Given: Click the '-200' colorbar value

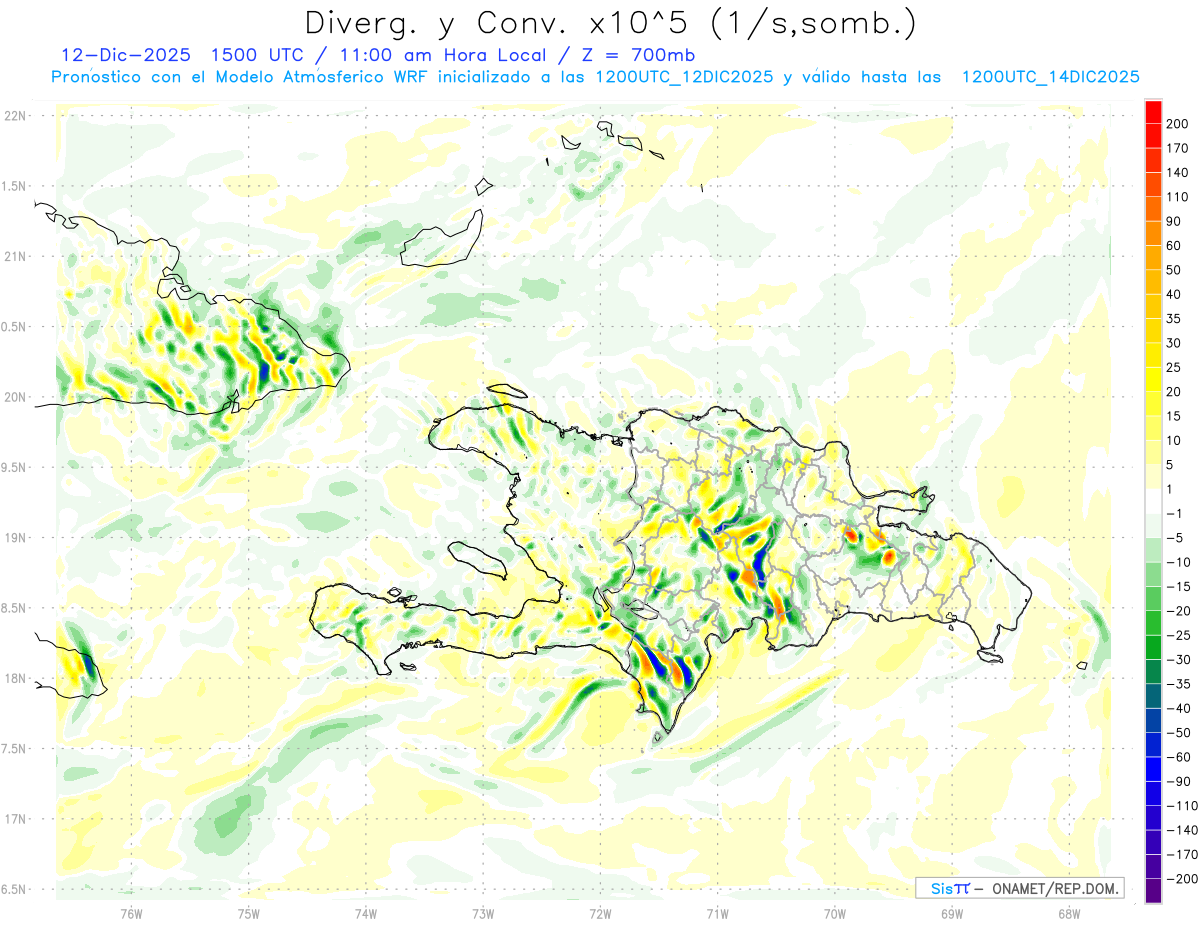Looking at the screenshot, I should point(1182,879).
